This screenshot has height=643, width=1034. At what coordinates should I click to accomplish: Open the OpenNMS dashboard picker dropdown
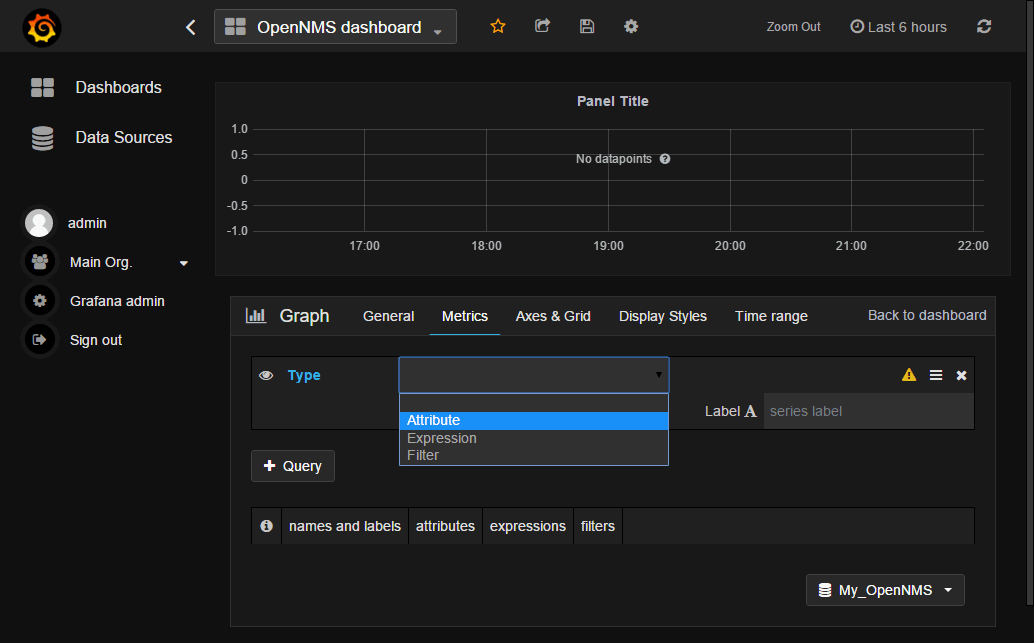(335, 27)
